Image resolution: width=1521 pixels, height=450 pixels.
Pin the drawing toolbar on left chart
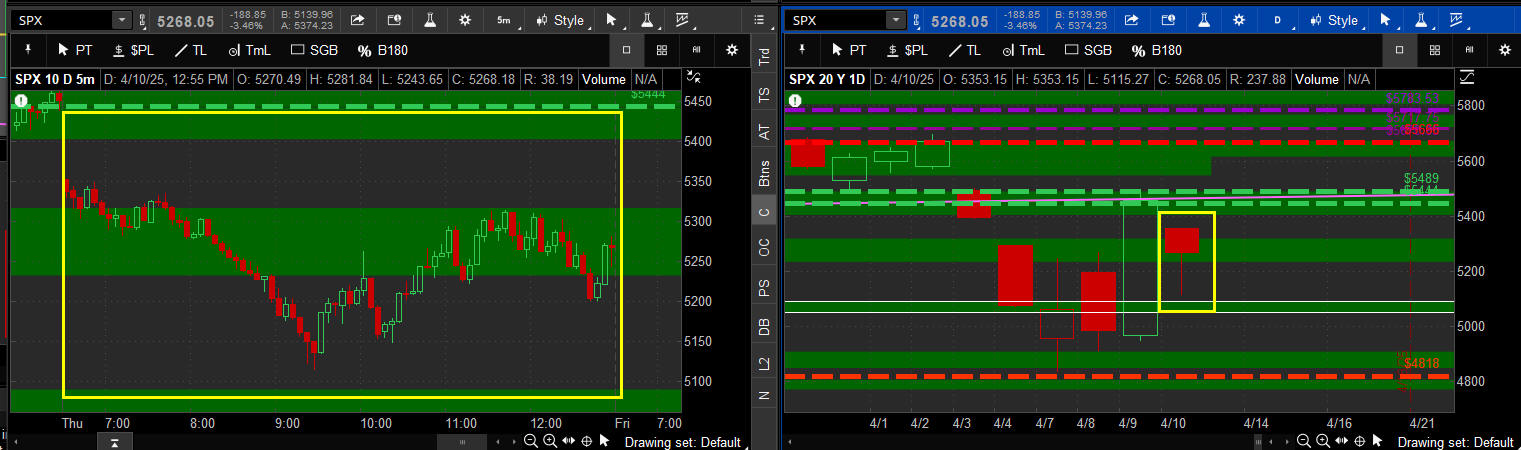(x=28, y=49)
